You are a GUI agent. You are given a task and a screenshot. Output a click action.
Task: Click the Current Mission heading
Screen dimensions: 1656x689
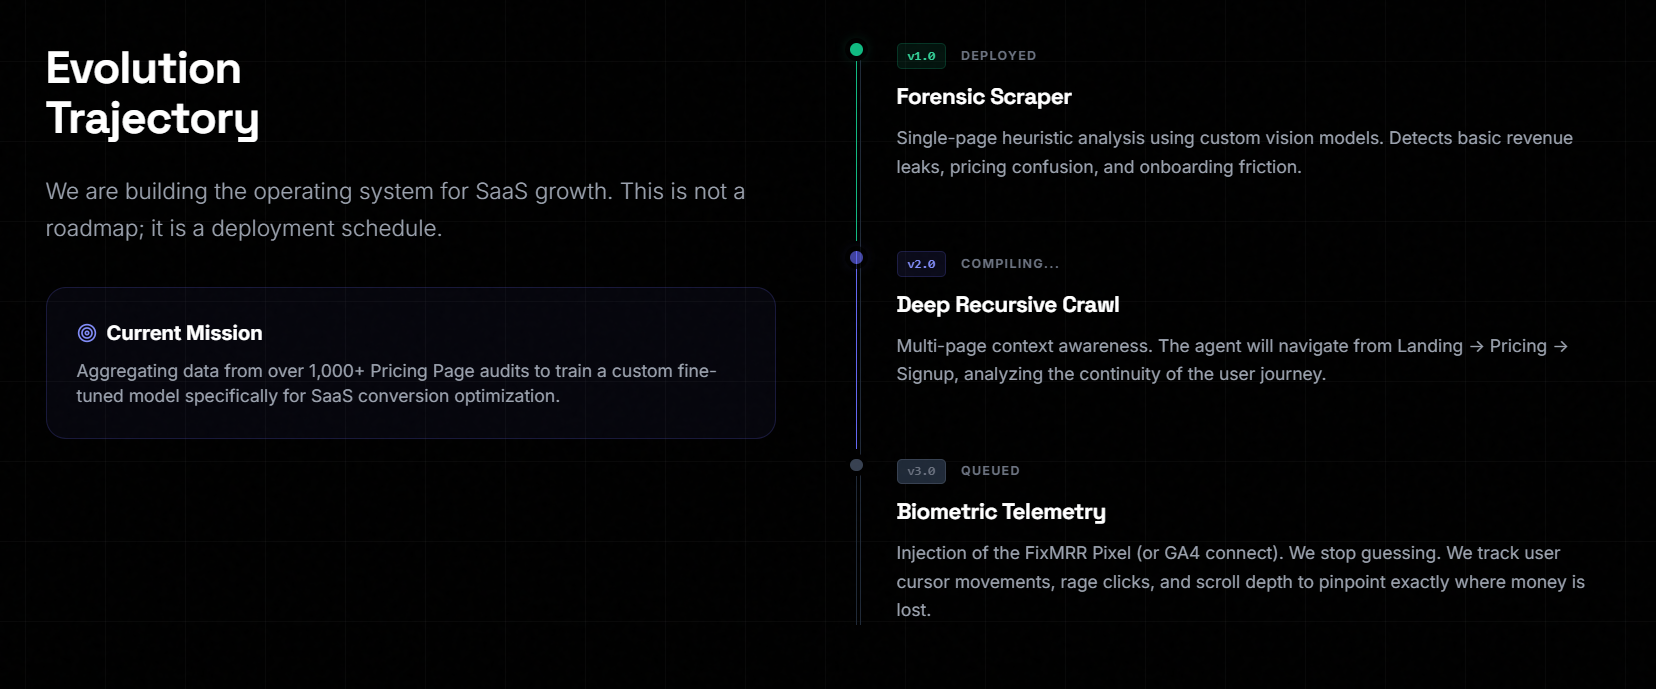(x=184, y=333)
